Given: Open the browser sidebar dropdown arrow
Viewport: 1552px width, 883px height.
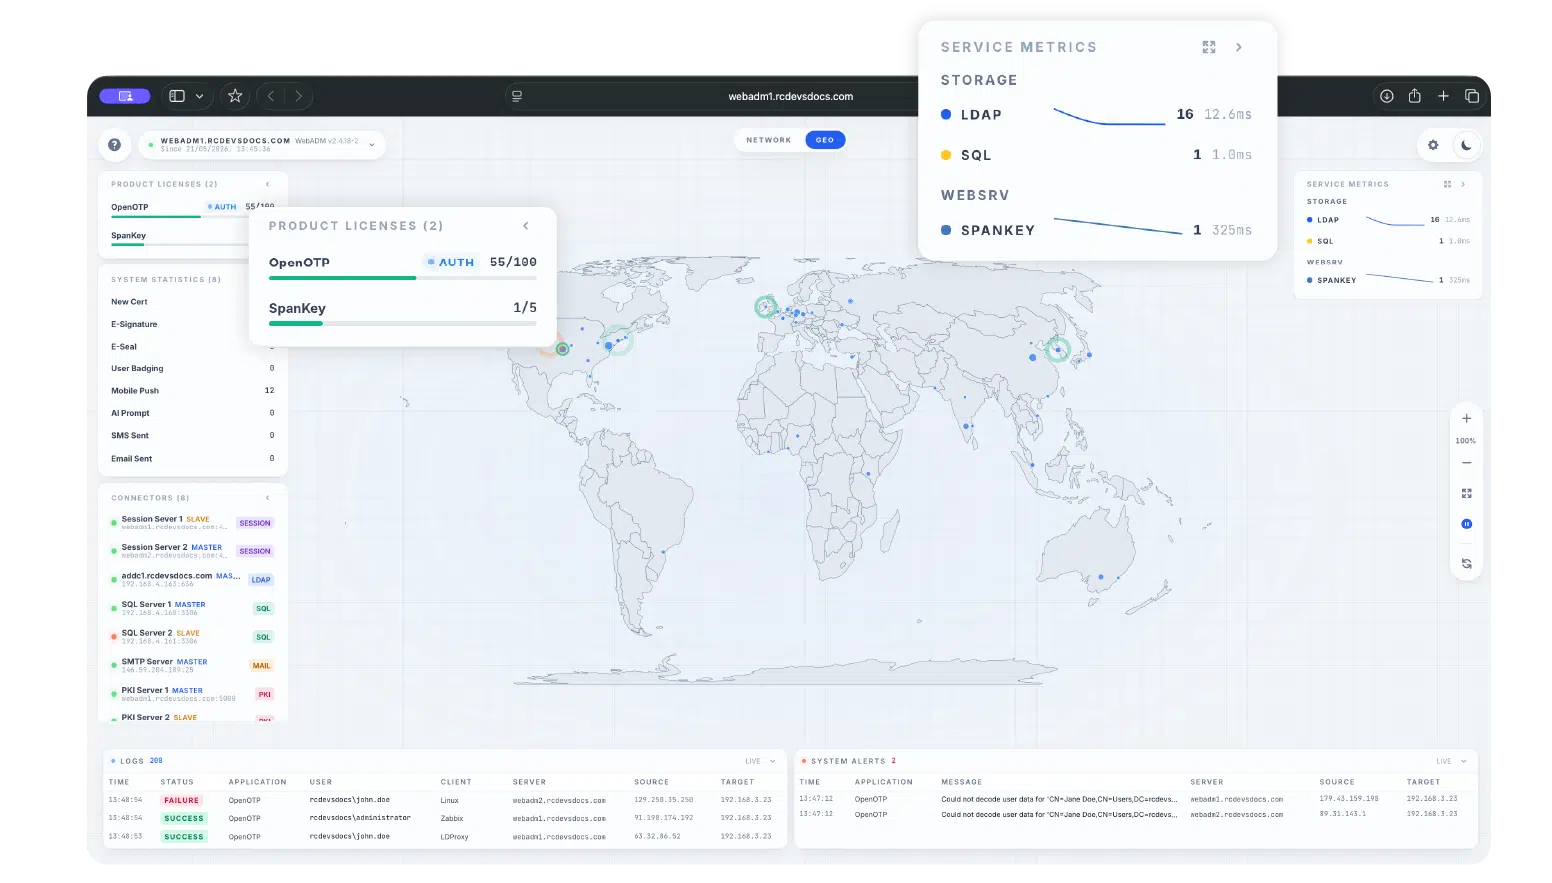Looking at the screenshot, I should (199, 96).
